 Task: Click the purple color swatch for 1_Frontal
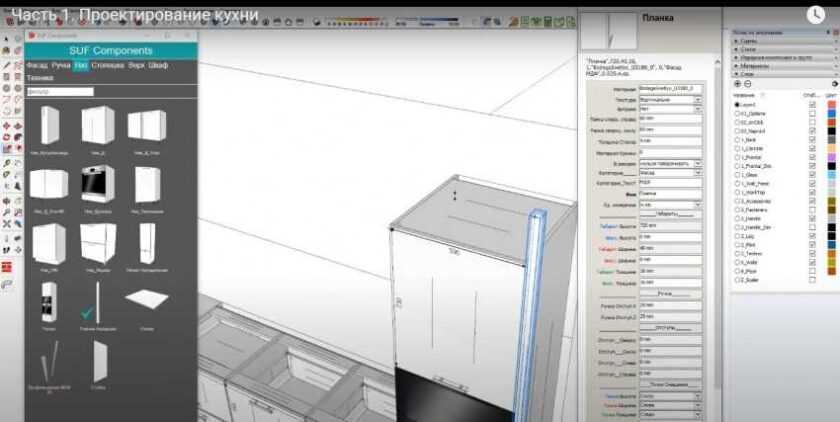click(x=832, y=157)
